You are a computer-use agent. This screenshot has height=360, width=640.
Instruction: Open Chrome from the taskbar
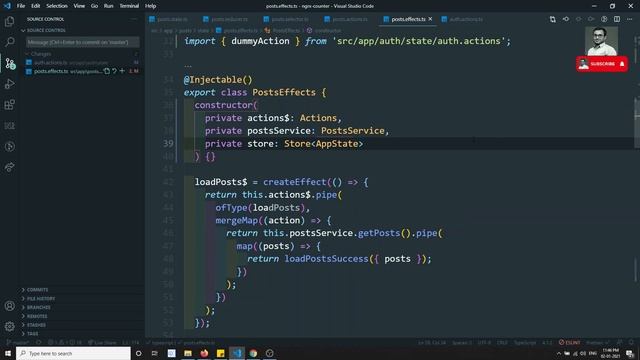click(x=253, y=353)
